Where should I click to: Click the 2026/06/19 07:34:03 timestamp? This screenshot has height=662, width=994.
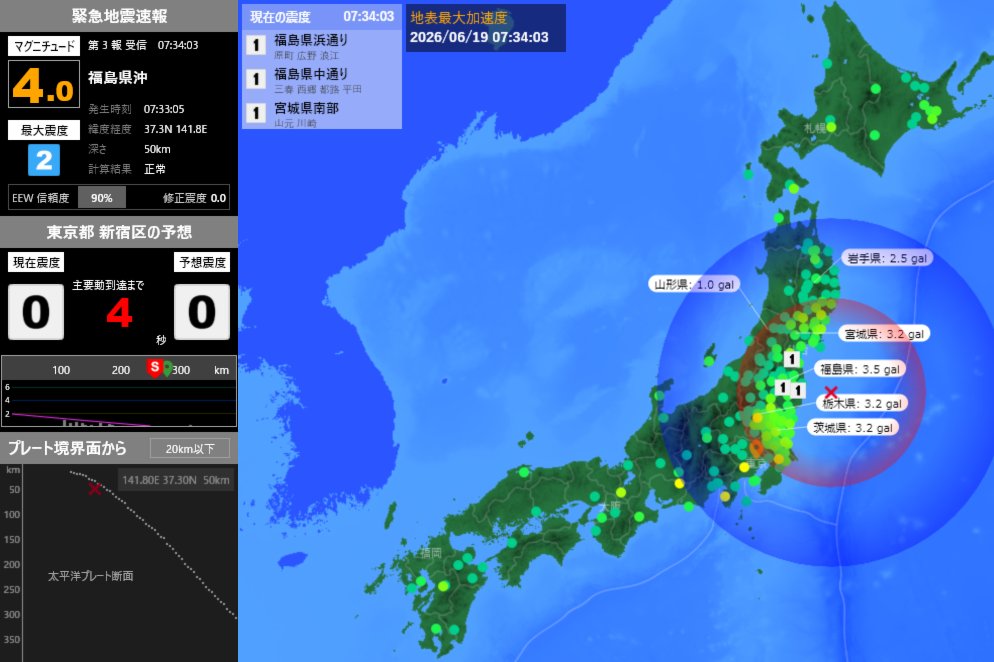click(479, 37)
